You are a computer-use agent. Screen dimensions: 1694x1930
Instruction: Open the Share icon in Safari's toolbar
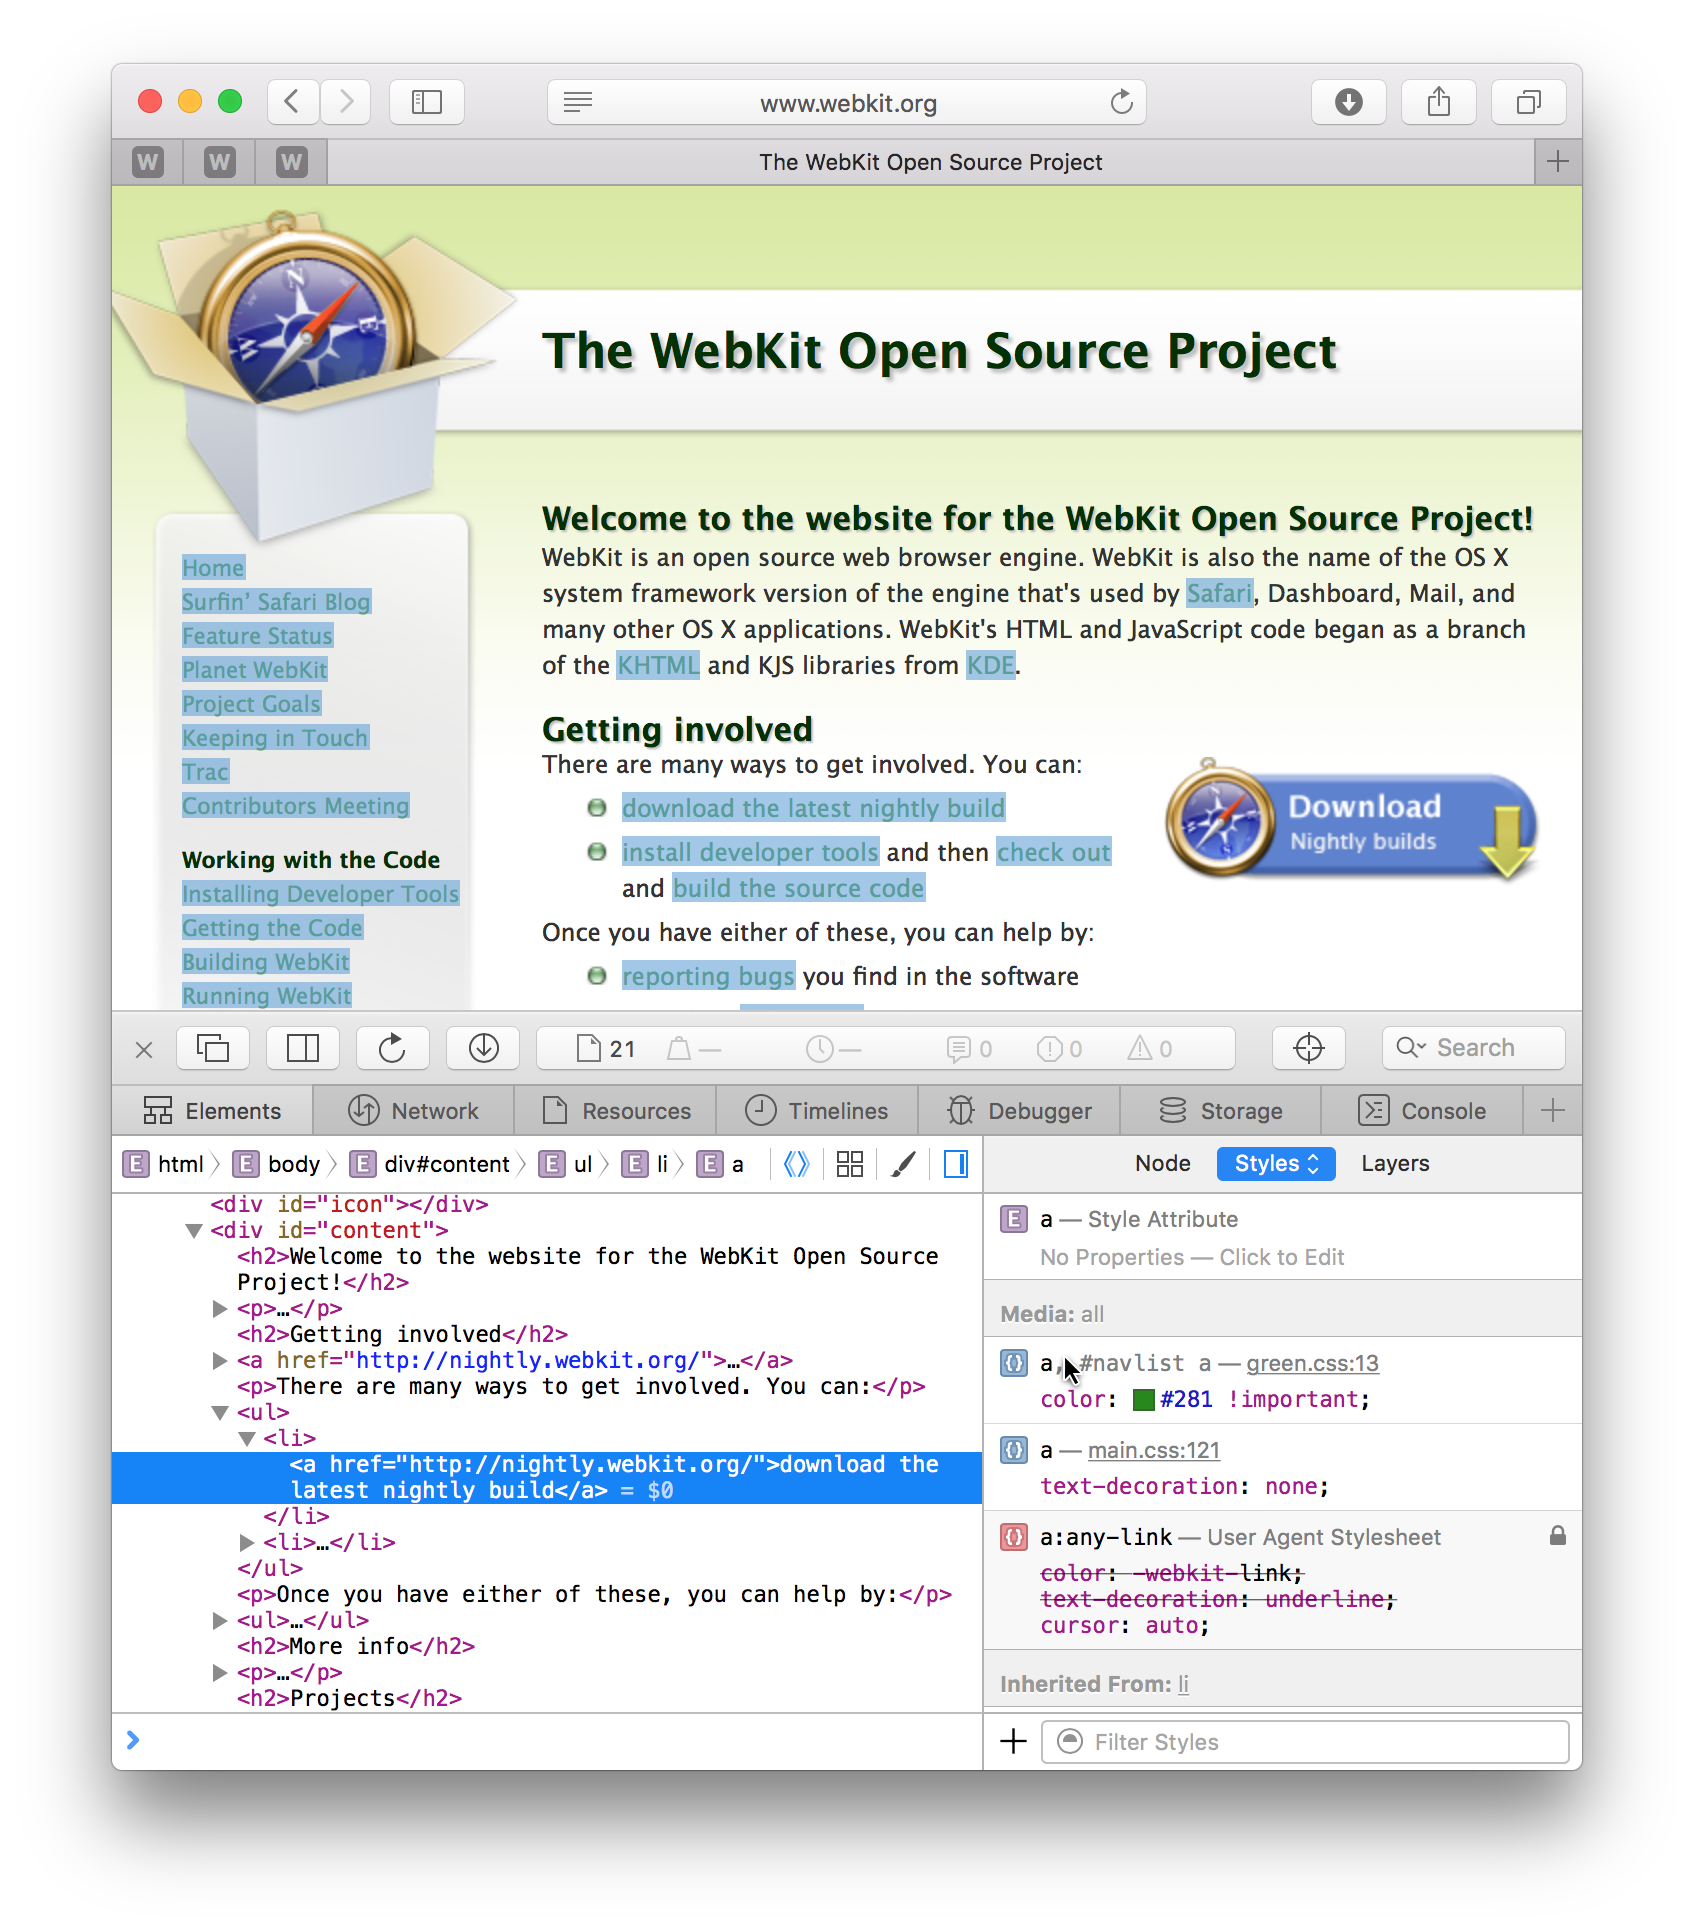pos(1438,101)
